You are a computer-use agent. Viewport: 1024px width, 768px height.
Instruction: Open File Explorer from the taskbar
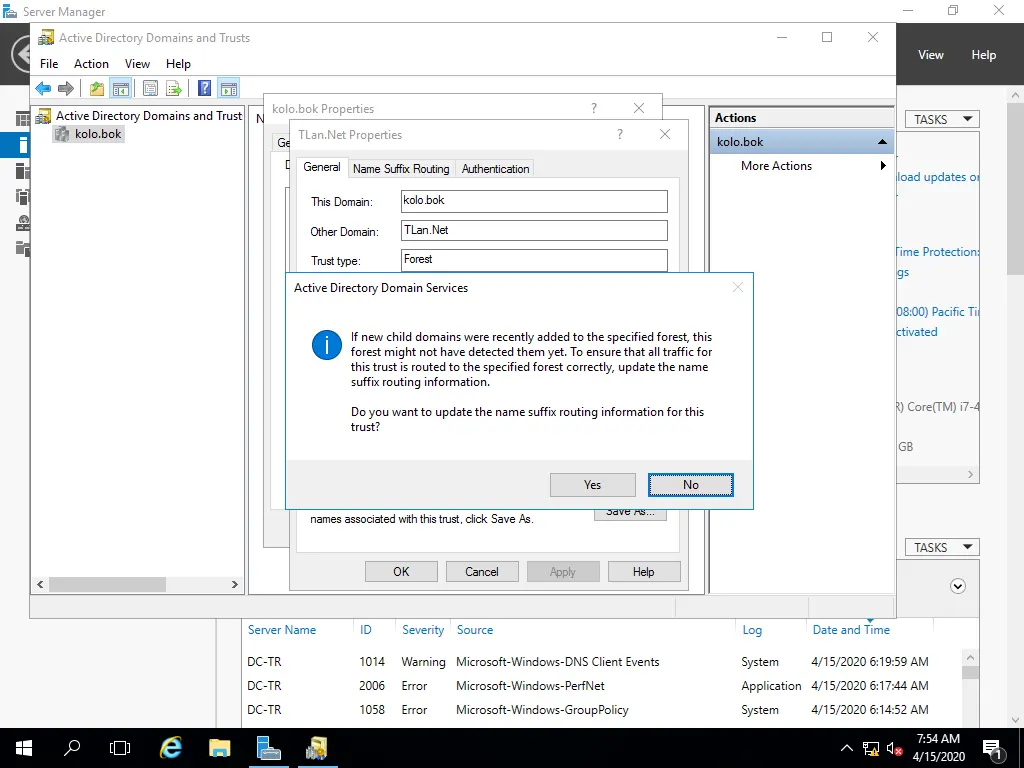219,748
